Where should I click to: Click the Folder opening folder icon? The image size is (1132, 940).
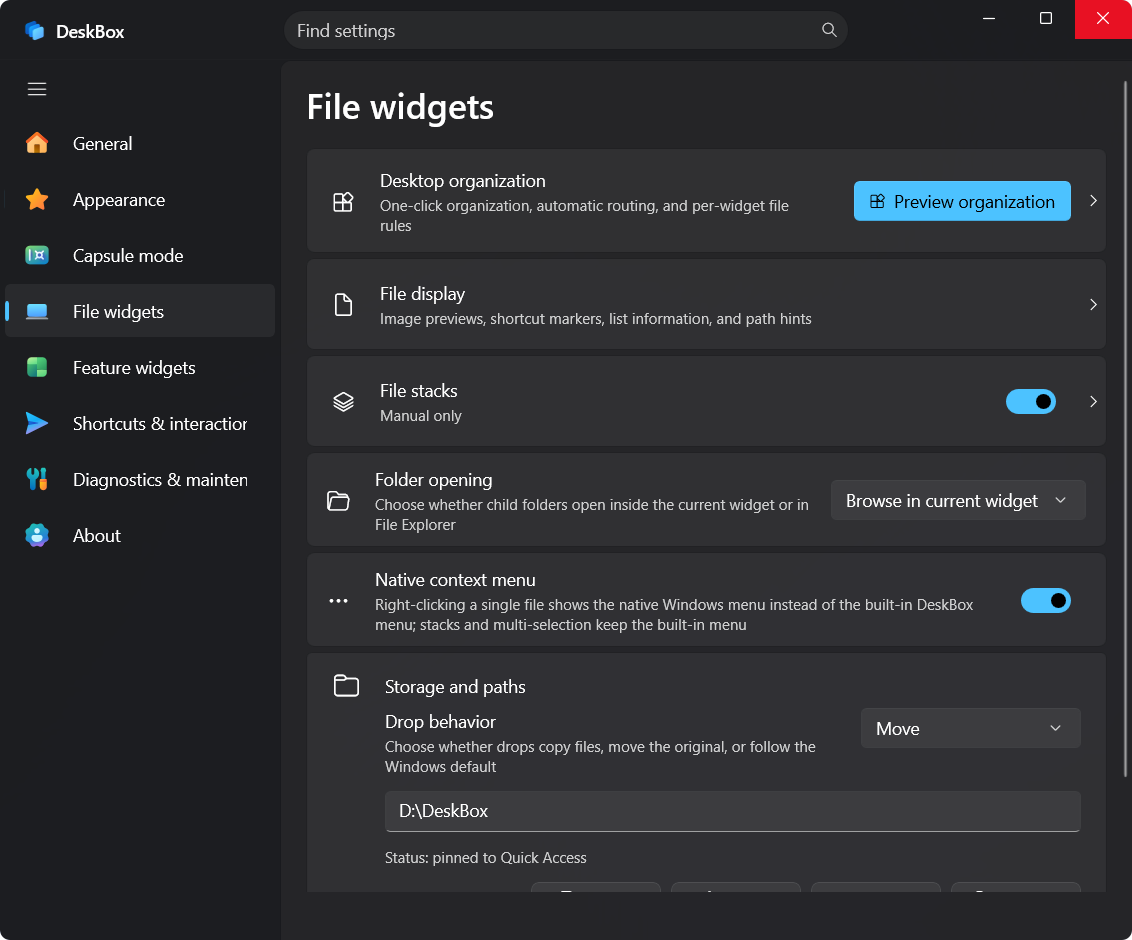338,500
